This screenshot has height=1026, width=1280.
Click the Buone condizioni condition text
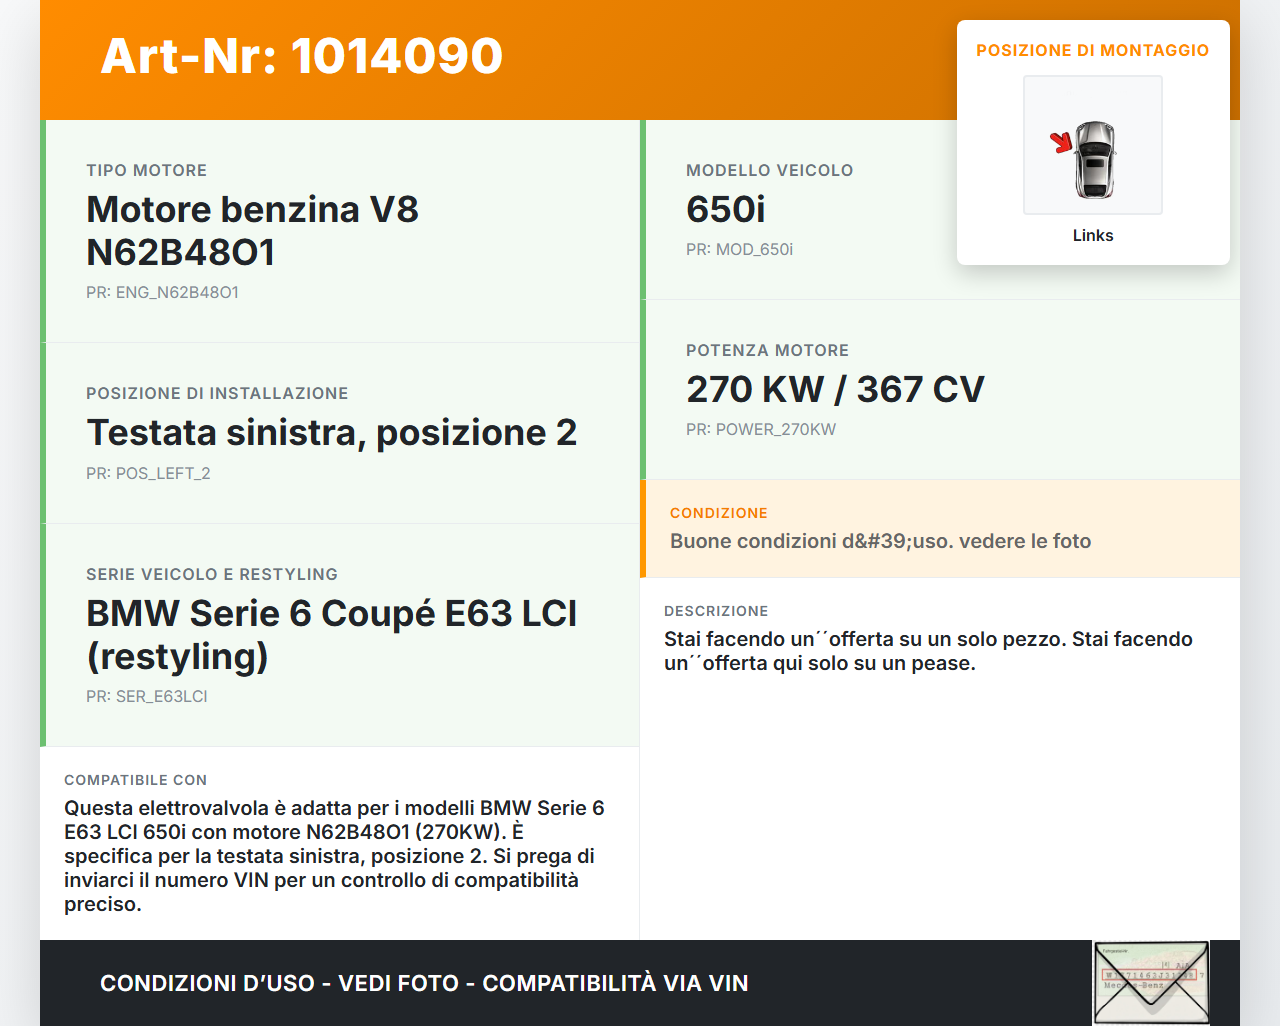coord(881,541)
